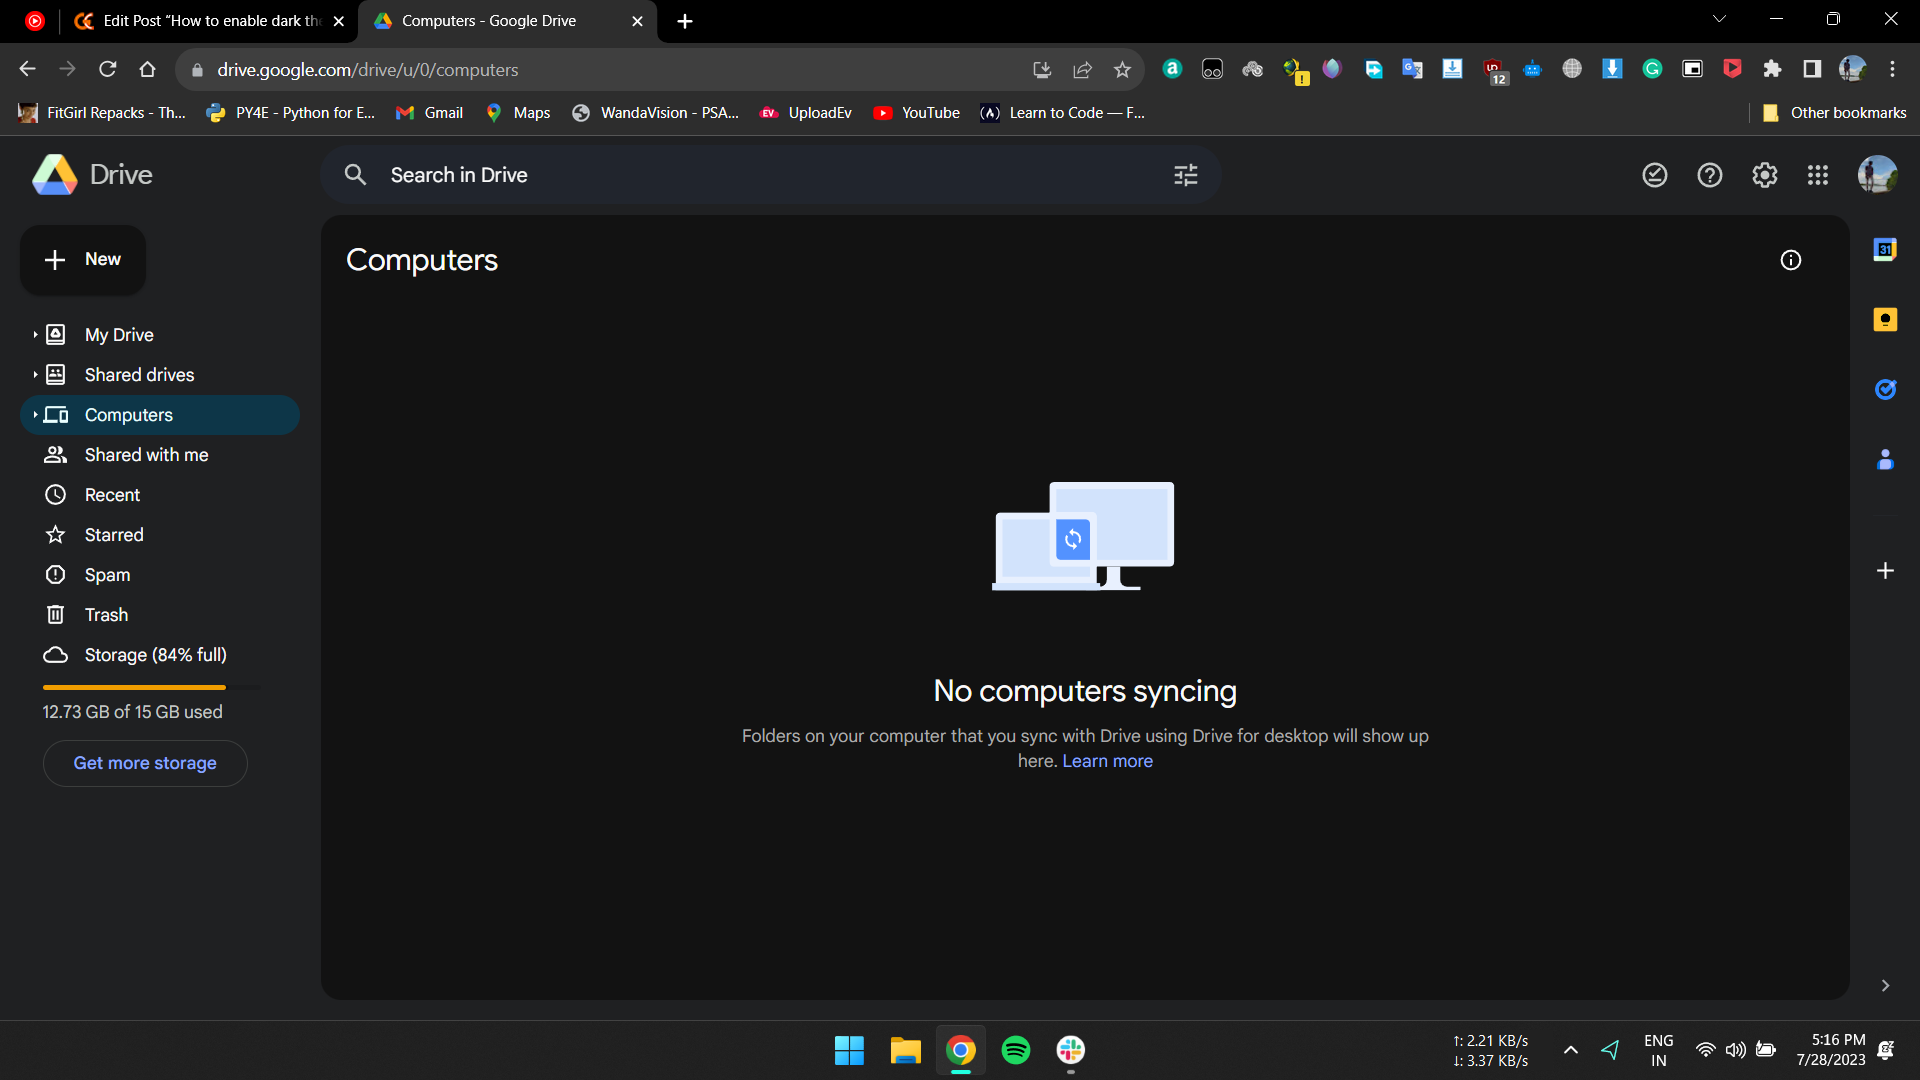Get add-ons with plus icon
Viewport: 1920px width, 1080px height.
click(1885, 570)
